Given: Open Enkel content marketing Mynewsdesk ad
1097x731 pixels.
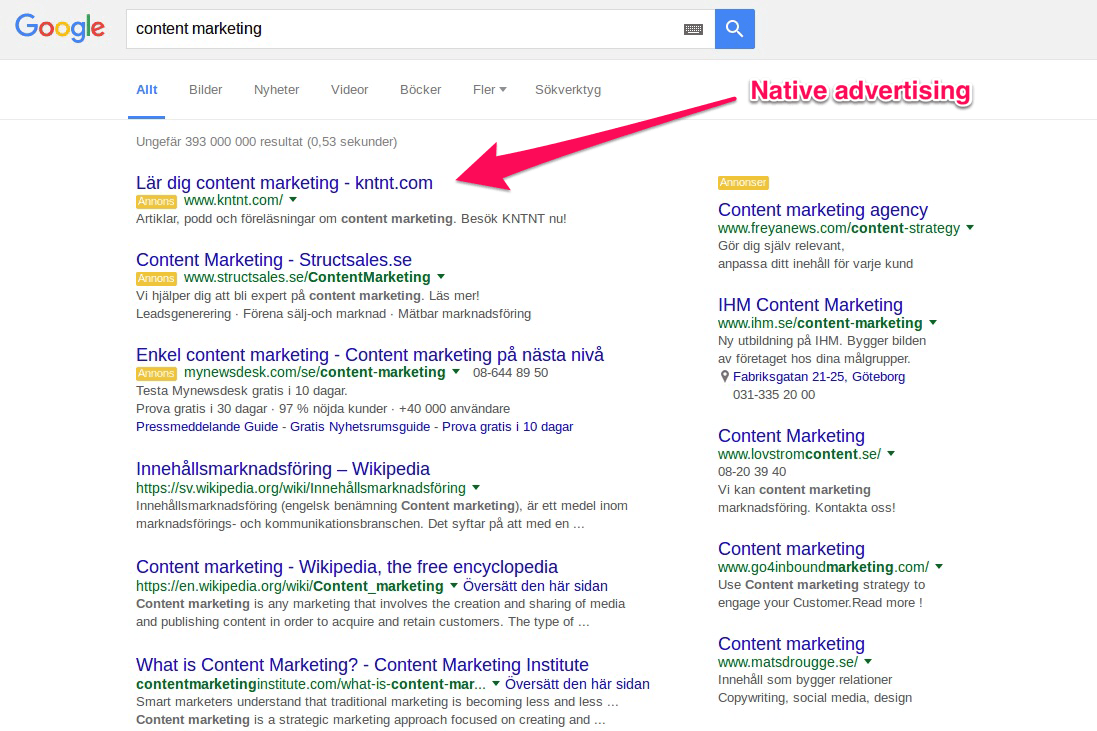Looking at the screenshot, I should click(369, 355).
